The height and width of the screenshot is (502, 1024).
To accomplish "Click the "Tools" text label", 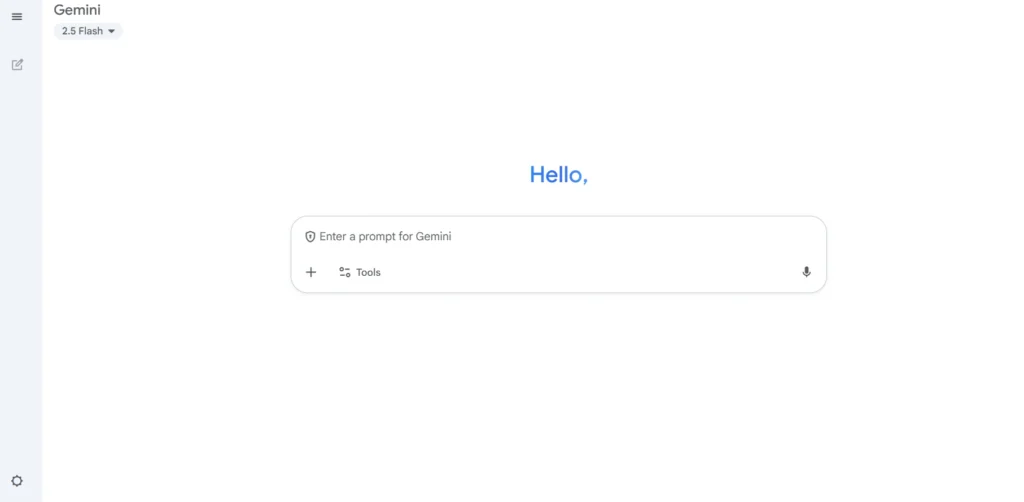I will click(368, 272).
